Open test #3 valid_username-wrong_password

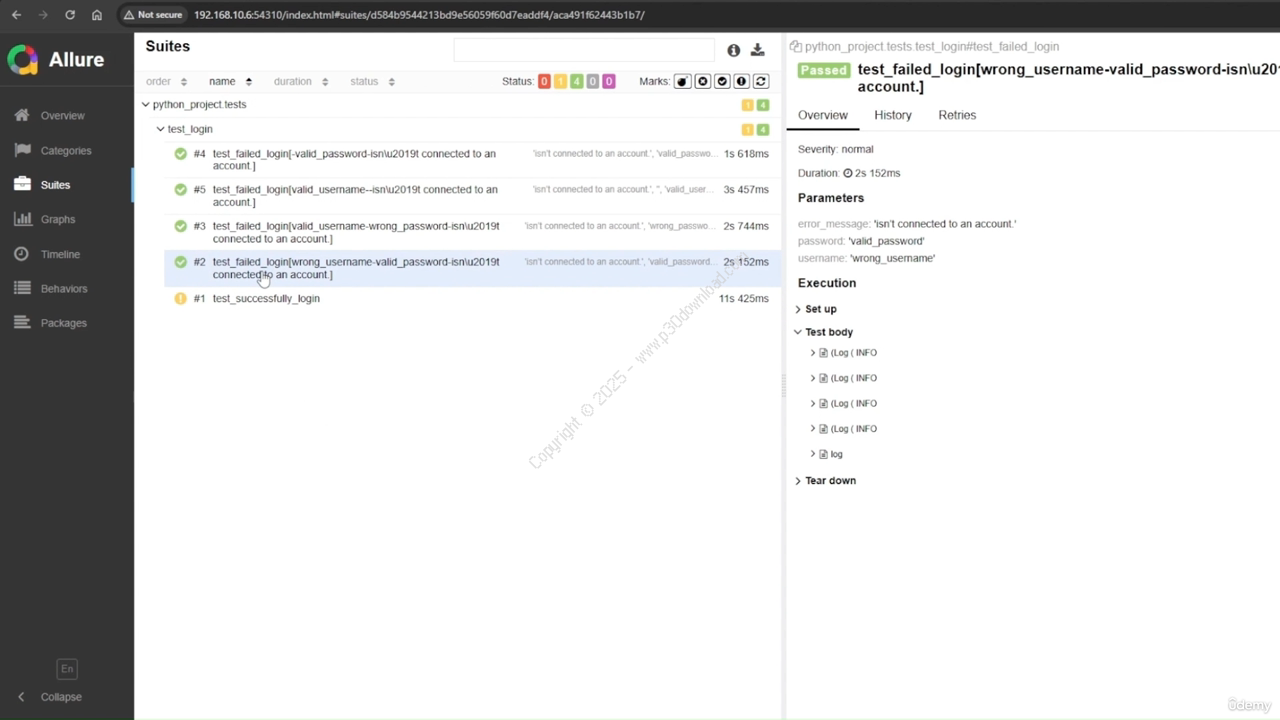click(x=472, y=232)
